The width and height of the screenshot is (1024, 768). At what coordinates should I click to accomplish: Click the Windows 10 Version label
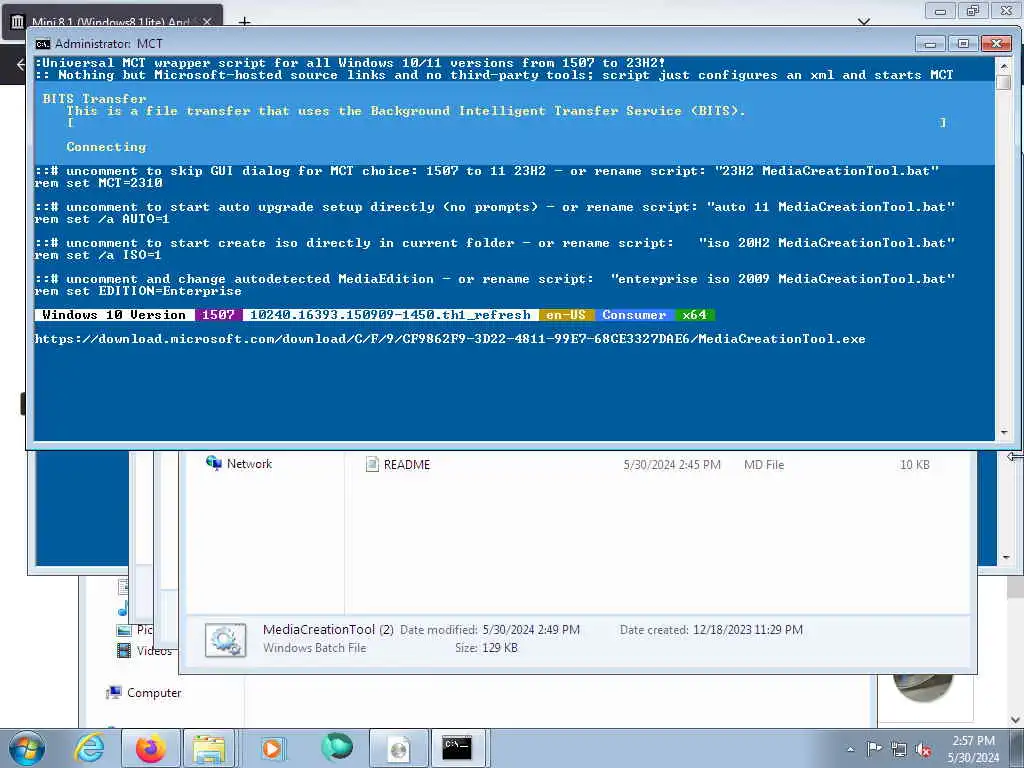point(114,315)
